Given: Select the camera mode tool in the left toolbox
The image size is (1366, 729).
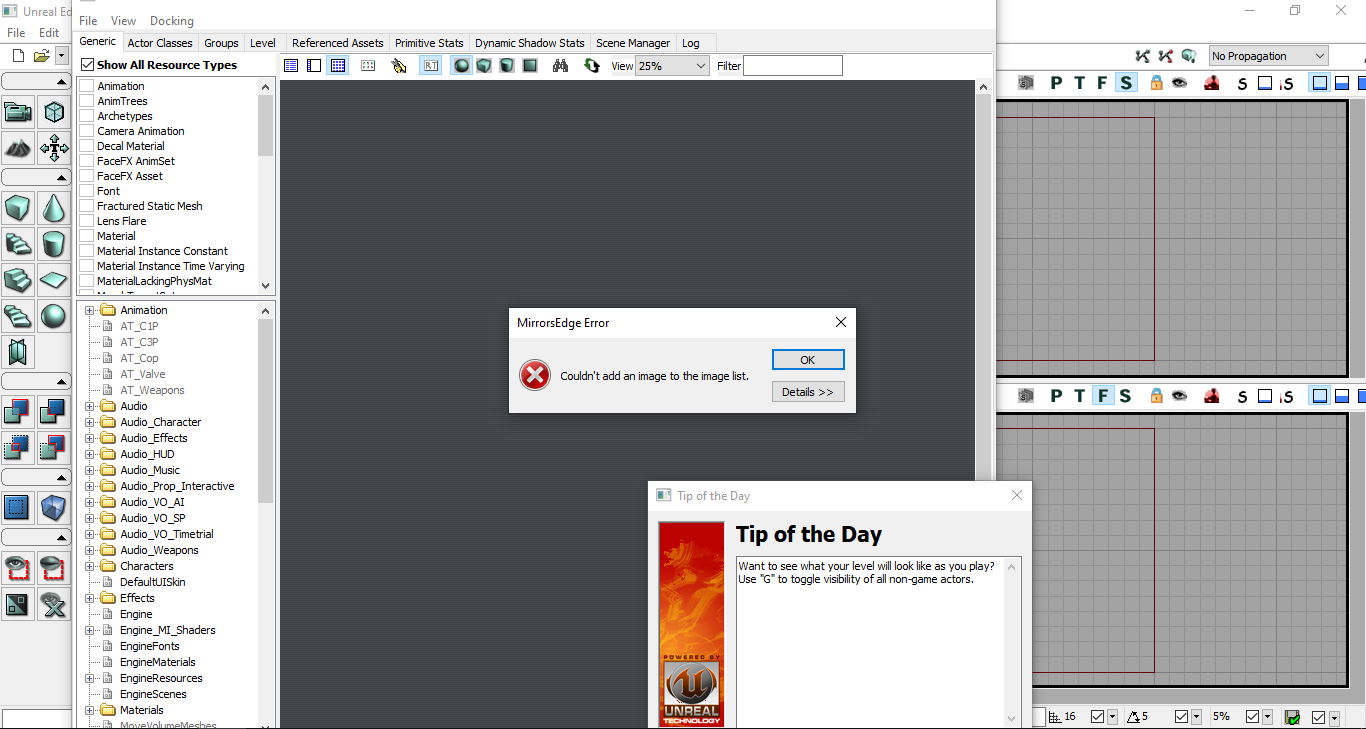Looking at the screenshot, I should coord(18,111).
